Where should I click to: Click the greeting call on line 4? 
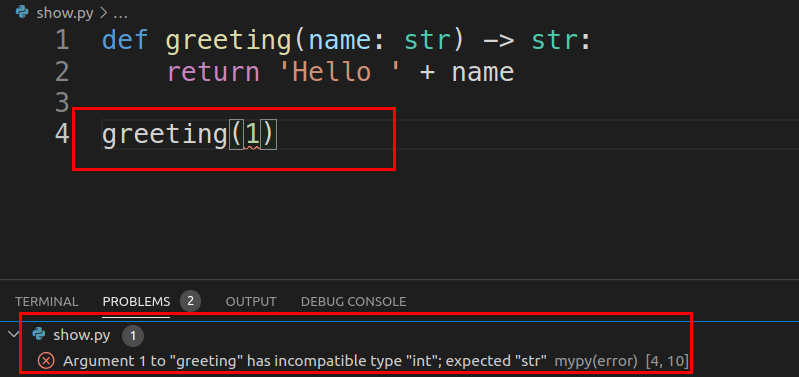coord(165,136)
